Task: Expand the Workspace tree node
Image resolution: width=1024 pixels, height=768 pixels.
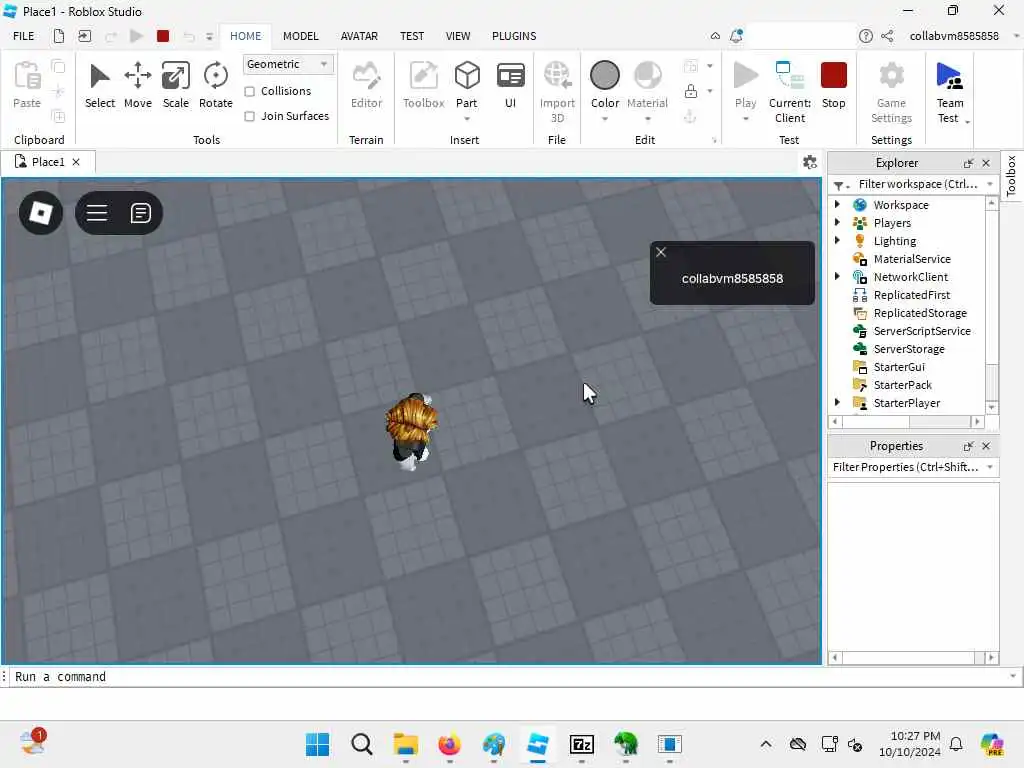Action: pyautogui.click(x=837, y=204)
